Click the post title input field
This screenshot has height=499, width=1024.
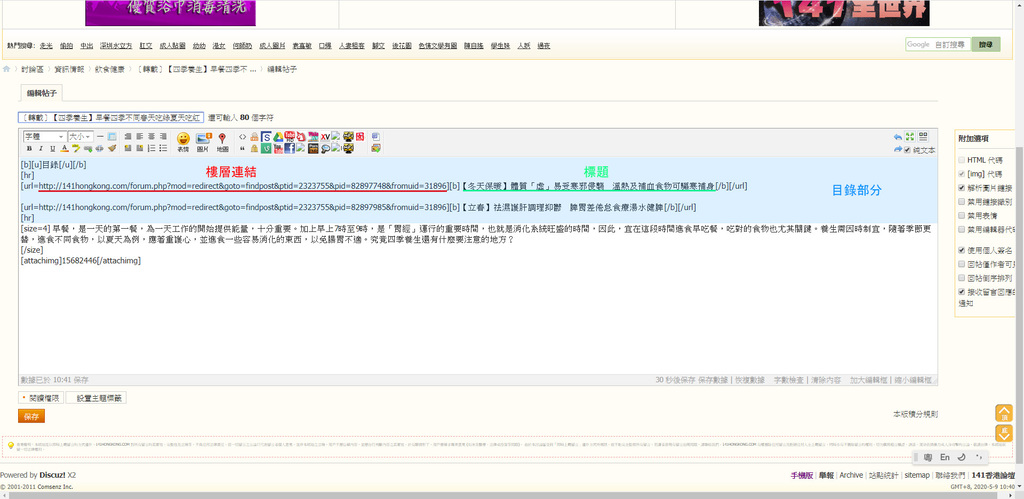coord(111,117)
